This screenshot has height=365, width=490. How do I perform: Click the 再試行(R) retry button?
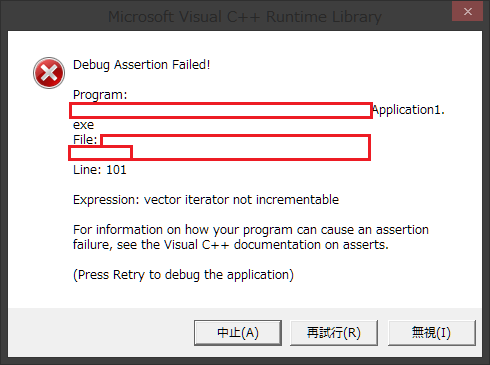click(x=334, y=333)
